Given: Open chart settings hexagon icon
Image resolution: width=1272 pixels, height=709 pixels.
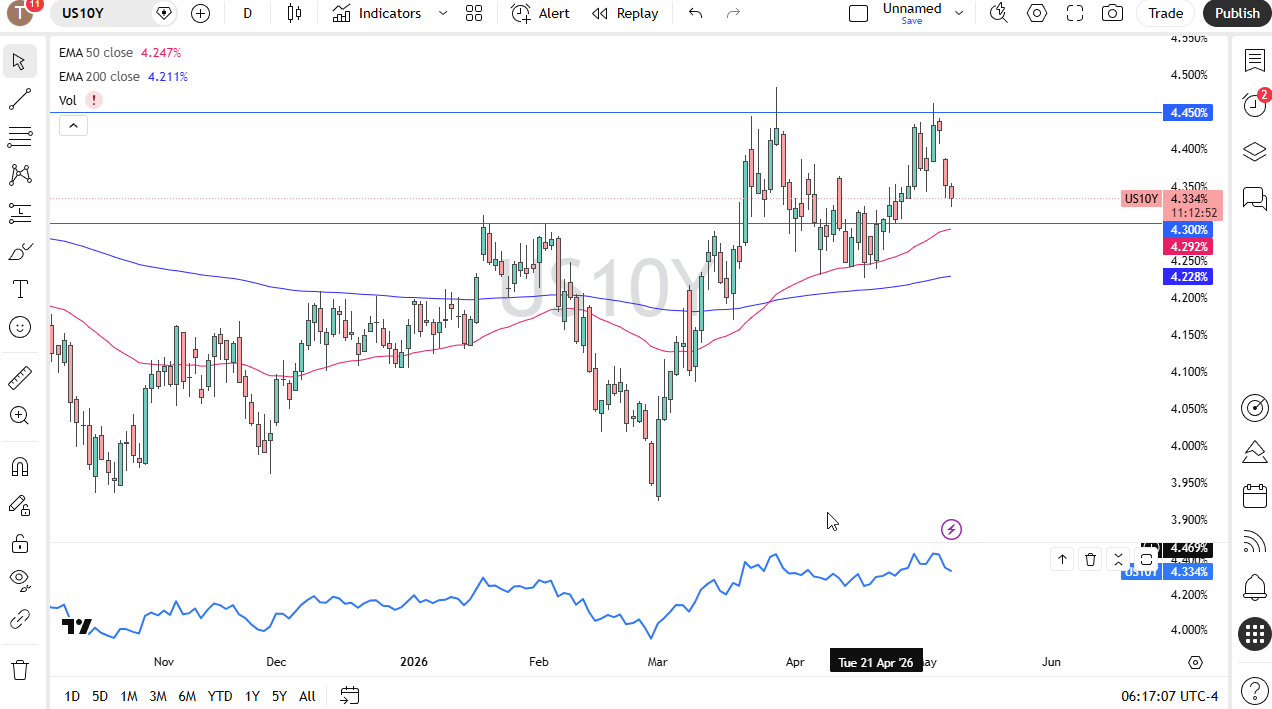Looking at the screenshot, I should (1037, 13).
